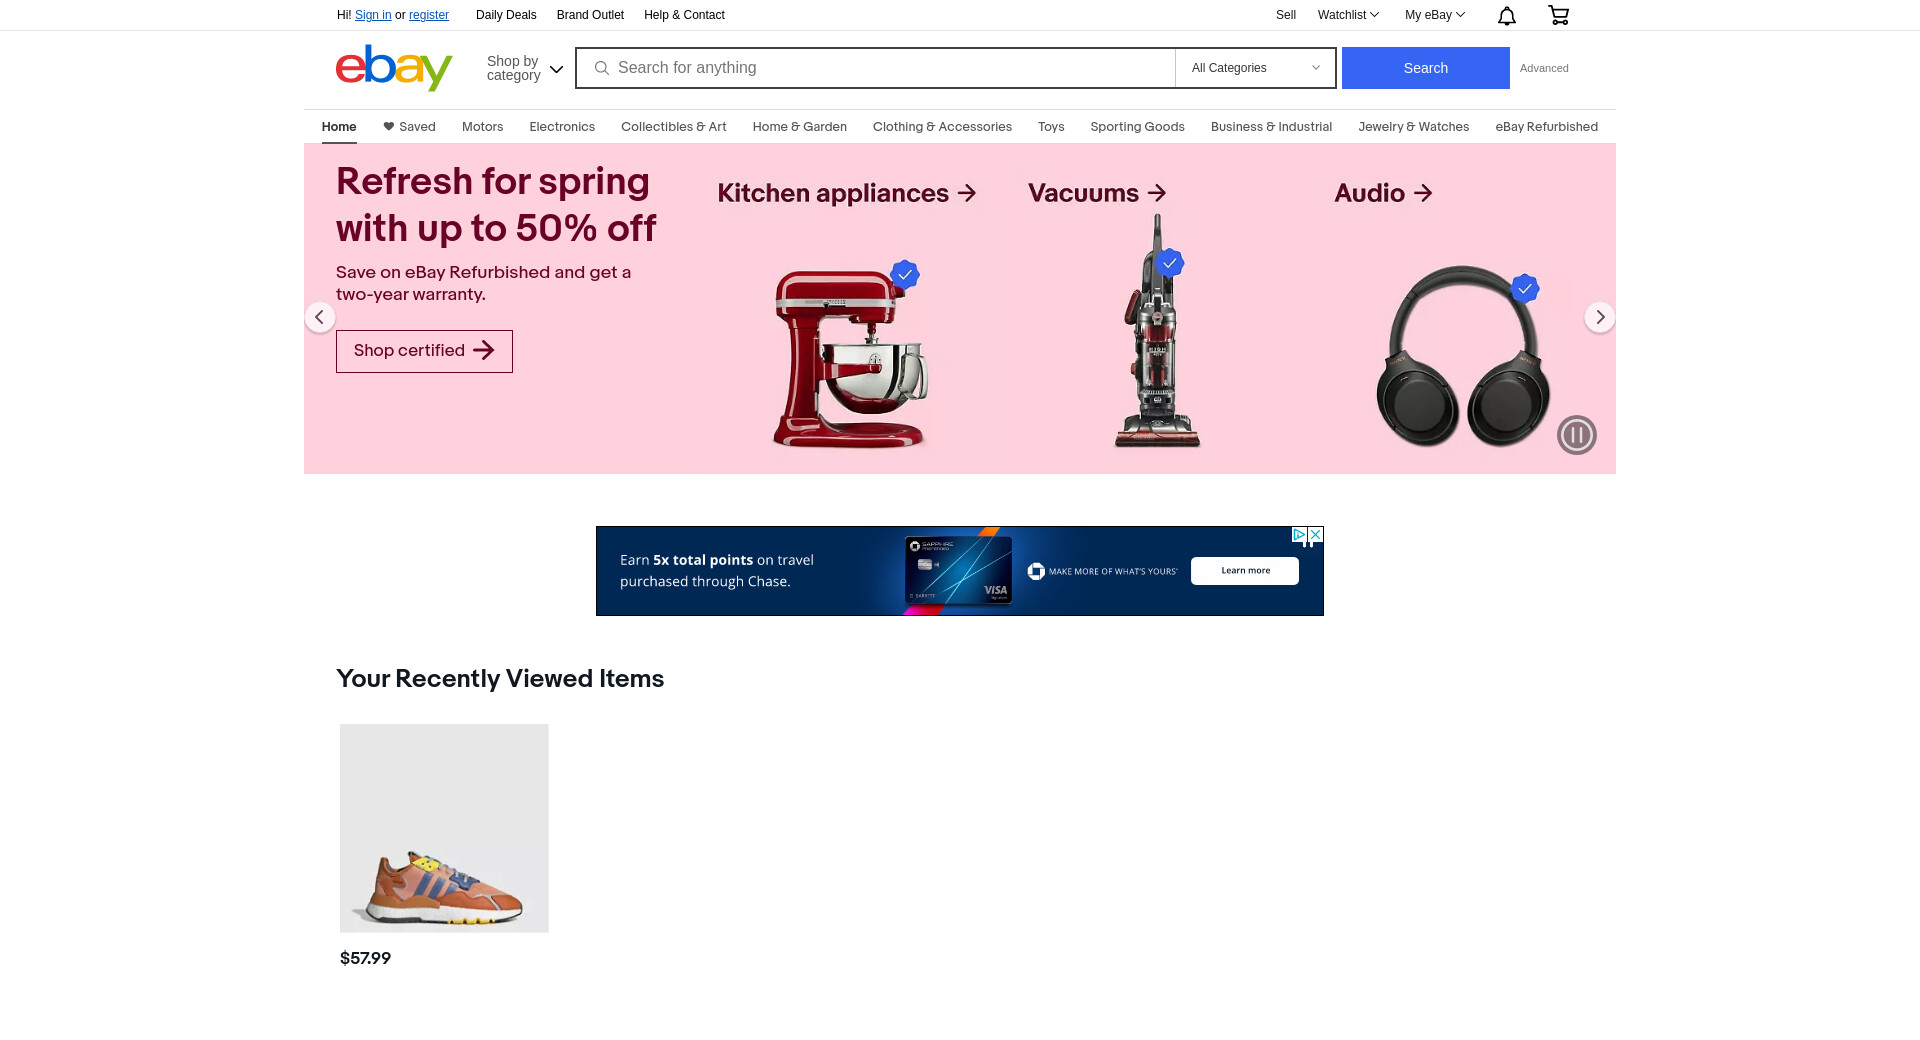Go to previous carousel slide arrow
This screenshot has height=1040, width=1920.
319,317
